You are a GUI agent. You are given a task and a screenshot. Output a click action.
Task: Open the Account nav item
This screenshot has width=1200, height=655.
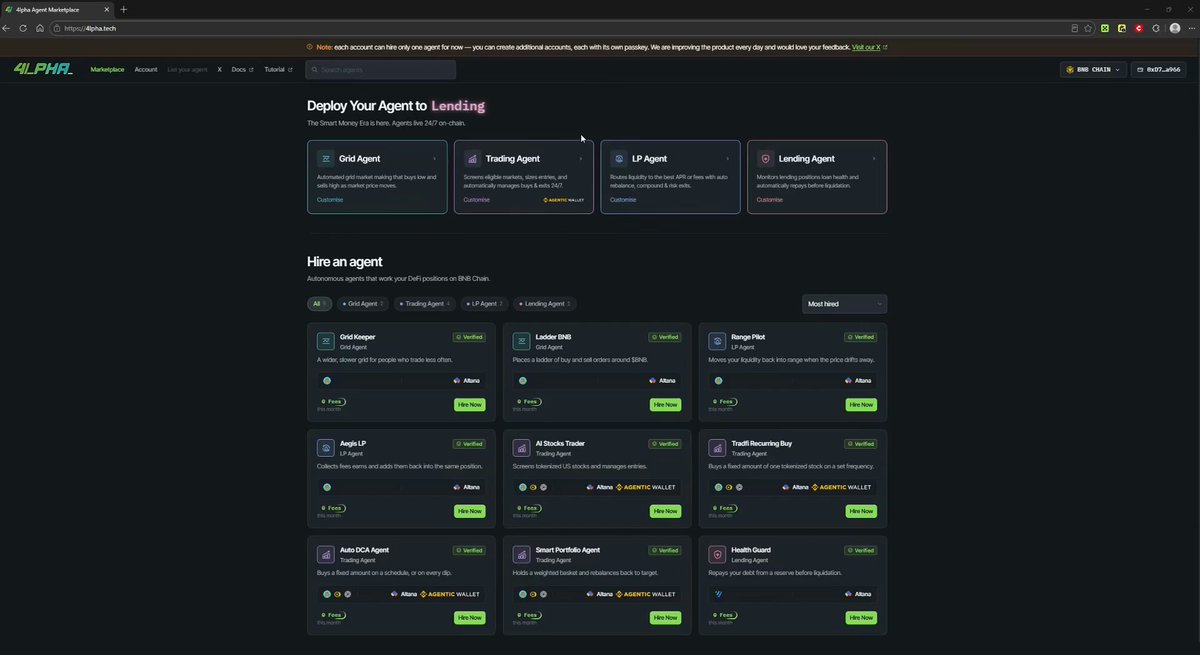coord(146,70)
